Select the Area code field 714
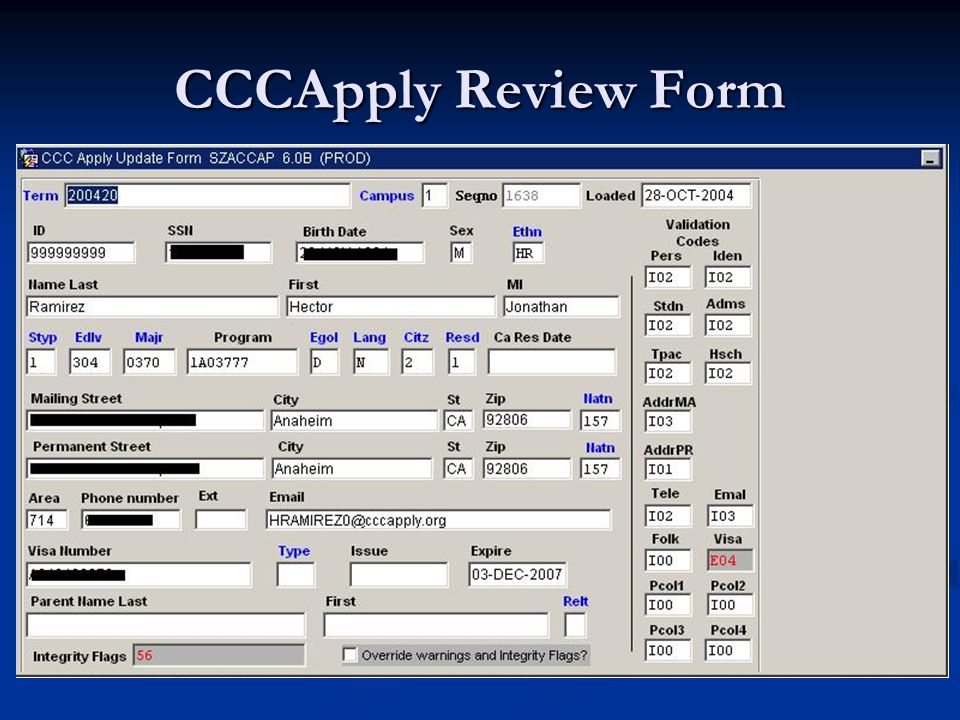This screenshot has width=960, height=720. [47, 520]
